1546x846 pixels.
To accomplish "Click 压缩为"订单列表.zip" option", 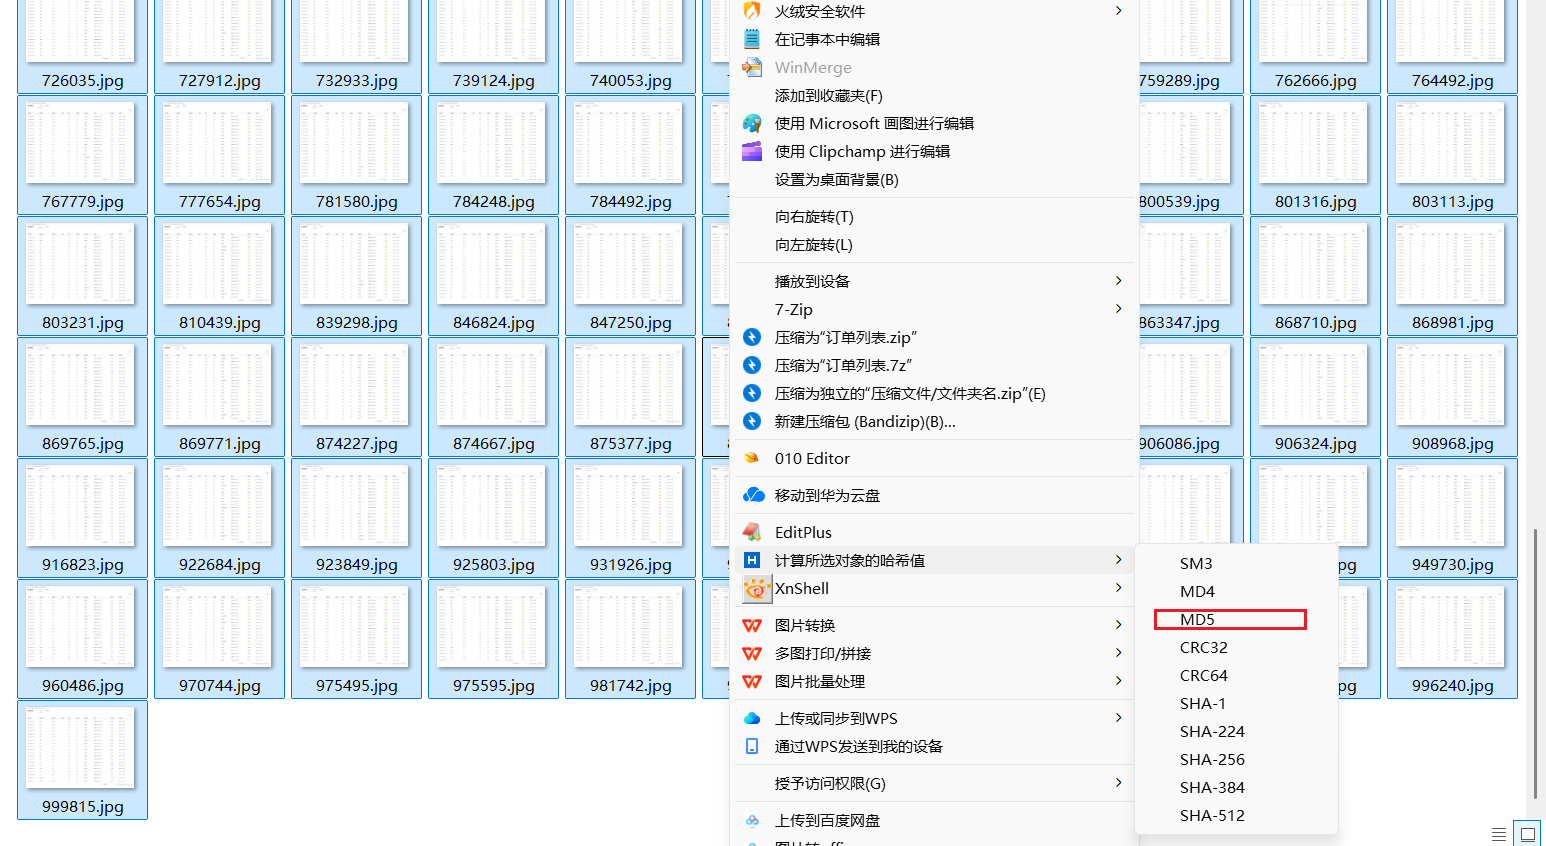I will 845,338.
